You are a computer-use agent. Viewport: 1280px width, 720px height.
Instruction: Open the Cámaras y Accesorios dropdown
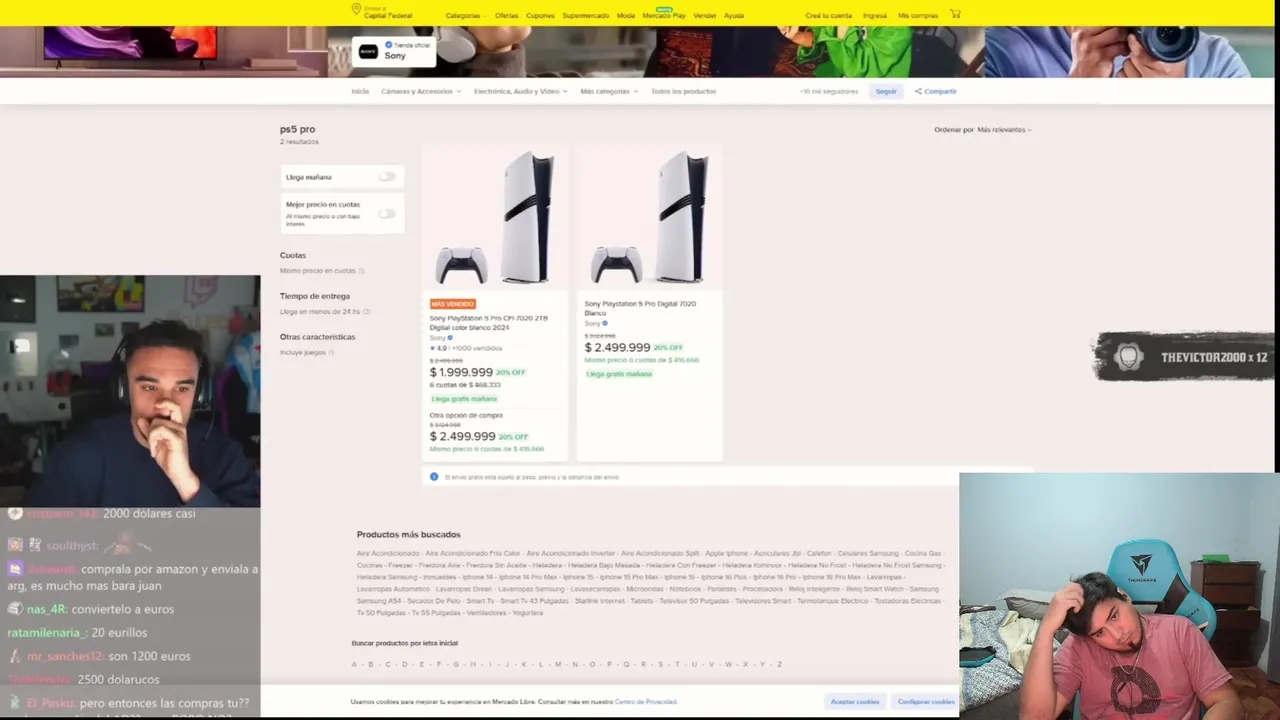pyautogui.click(x=421, y=91)
